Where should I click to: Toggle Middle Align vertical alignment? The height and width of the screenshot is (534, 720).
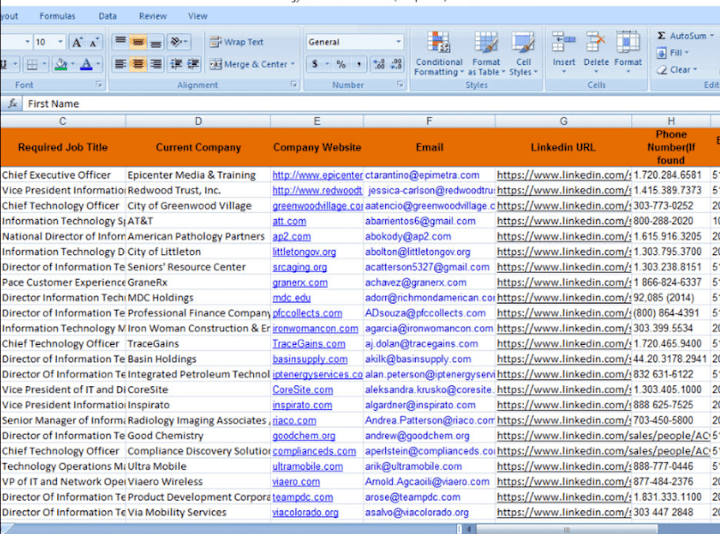click(138, 42)
